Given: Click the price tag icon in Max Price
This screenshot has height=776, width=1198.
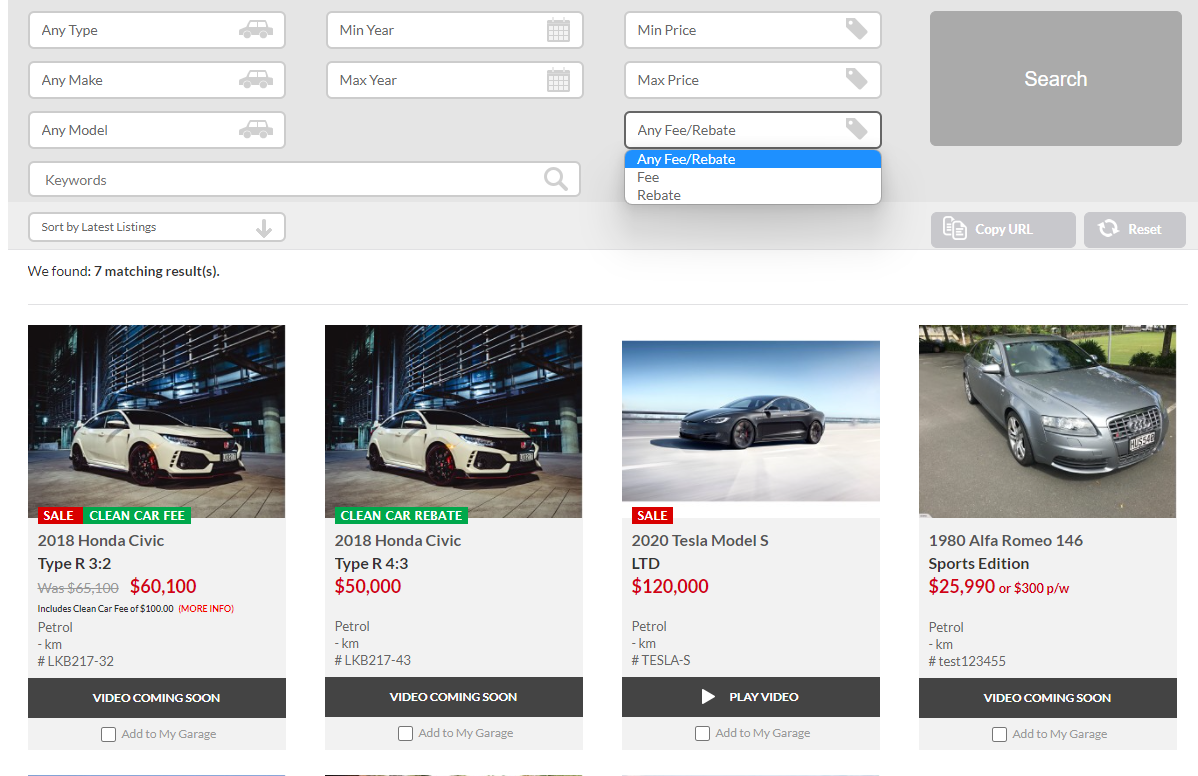Looking at the screenshot, I should [x=856, y=79].
